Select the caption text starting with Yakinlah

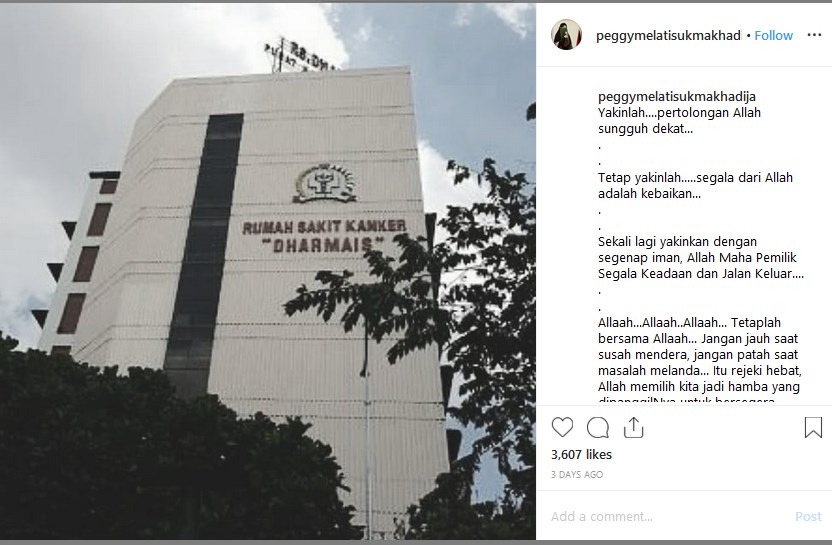(679, 120)
